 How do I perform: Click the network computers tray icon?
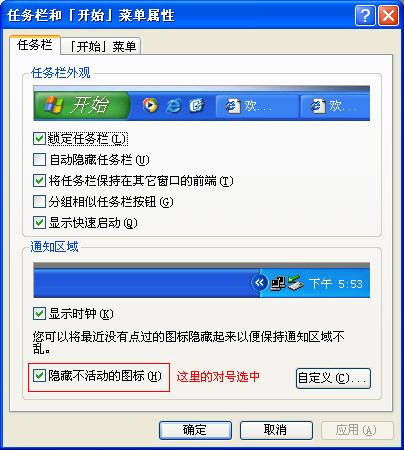(277, 283)
